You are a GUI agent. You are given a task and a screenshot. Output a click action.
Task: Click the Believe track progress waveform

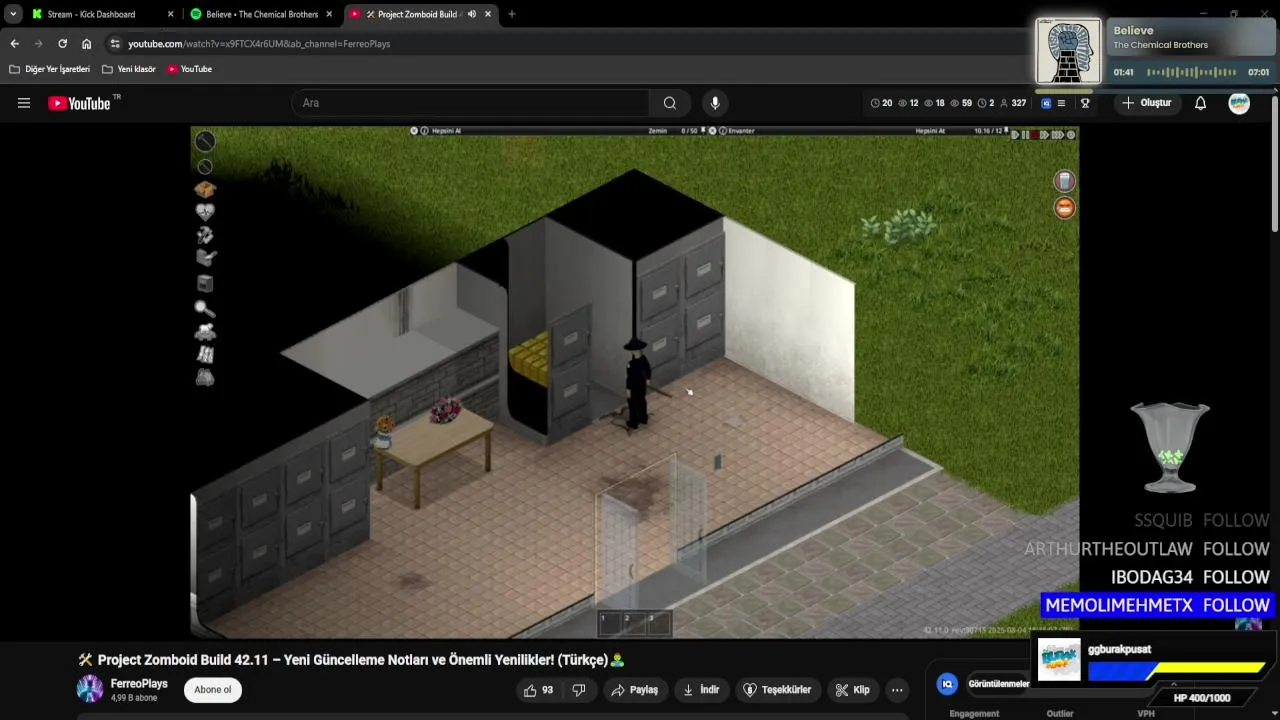coord(1191,72)
